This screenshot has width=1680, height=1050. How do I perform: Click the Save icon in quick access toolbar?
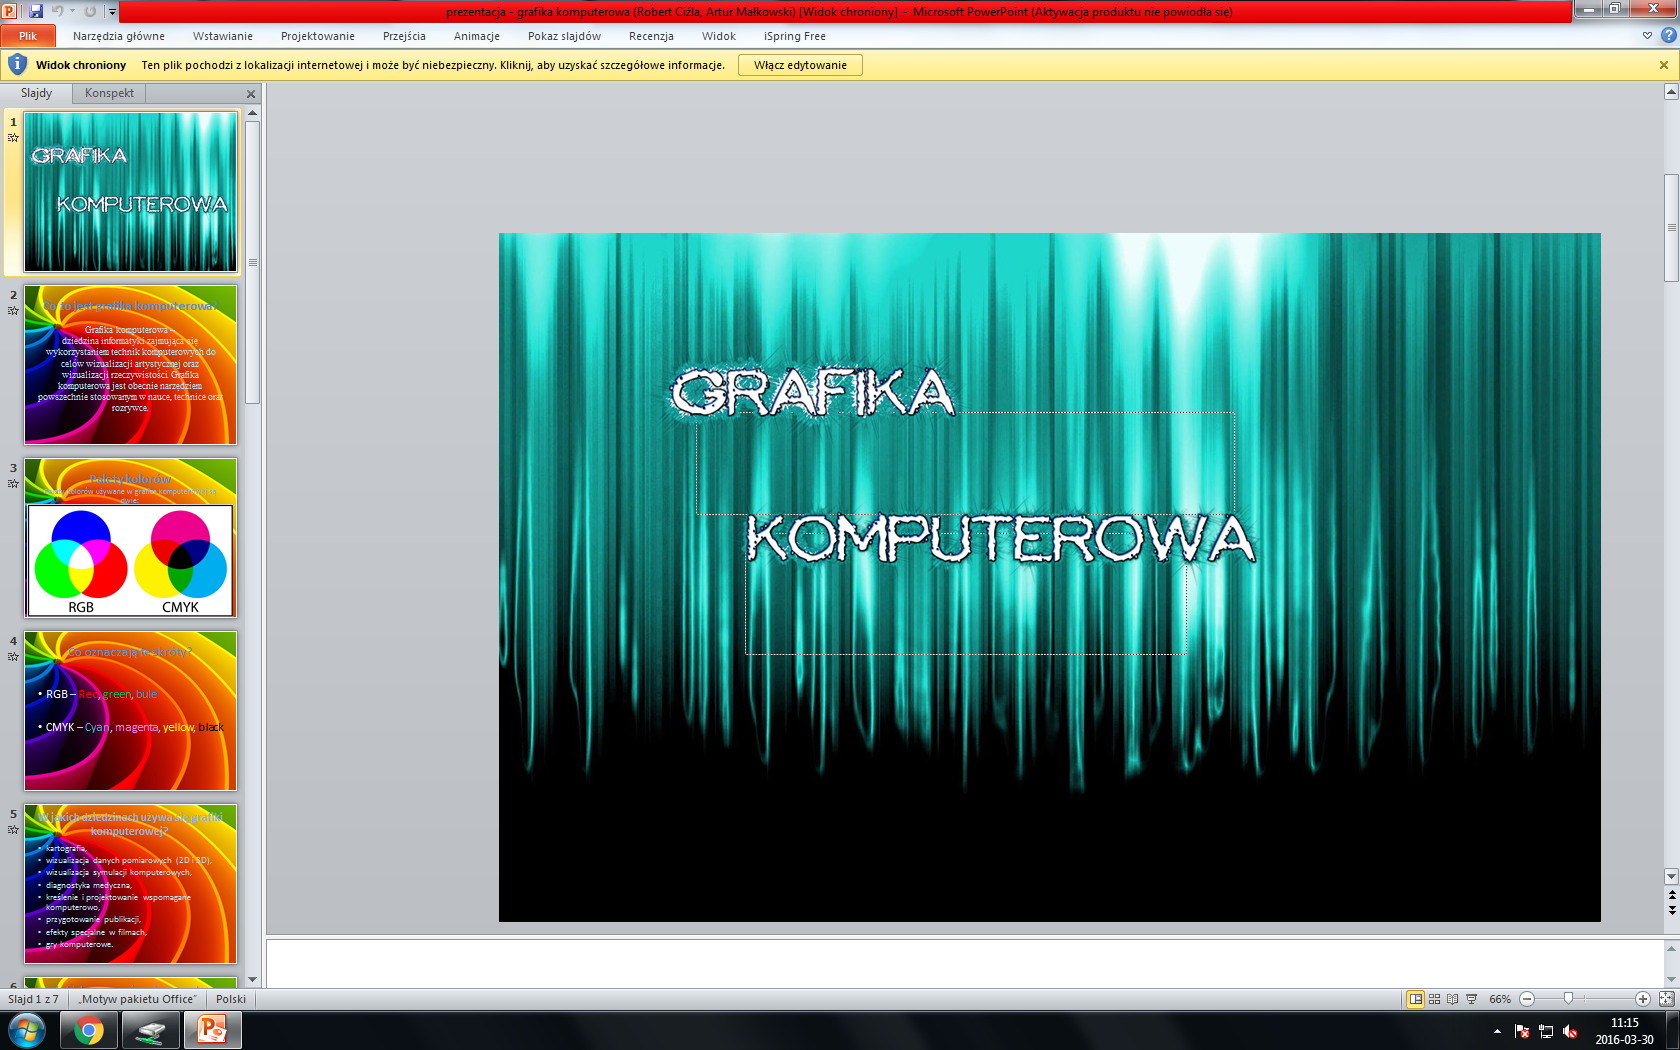pos(36,11)
